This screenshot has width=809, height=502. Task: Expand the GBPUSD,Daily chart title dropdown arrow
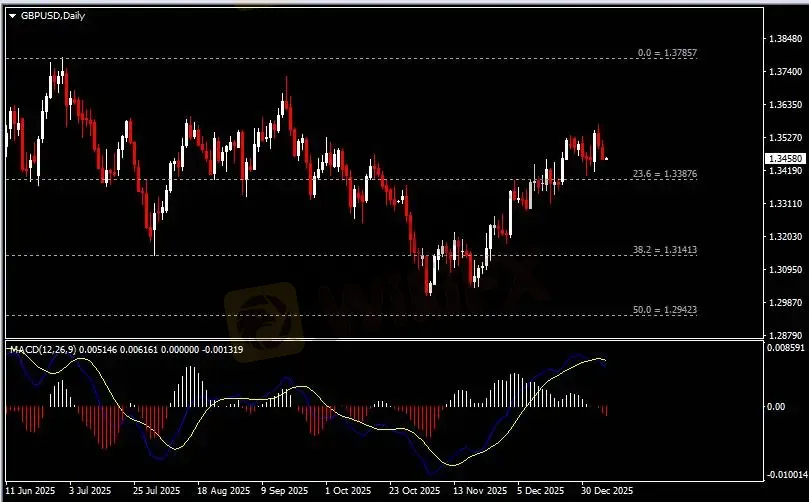coord(12,16)
